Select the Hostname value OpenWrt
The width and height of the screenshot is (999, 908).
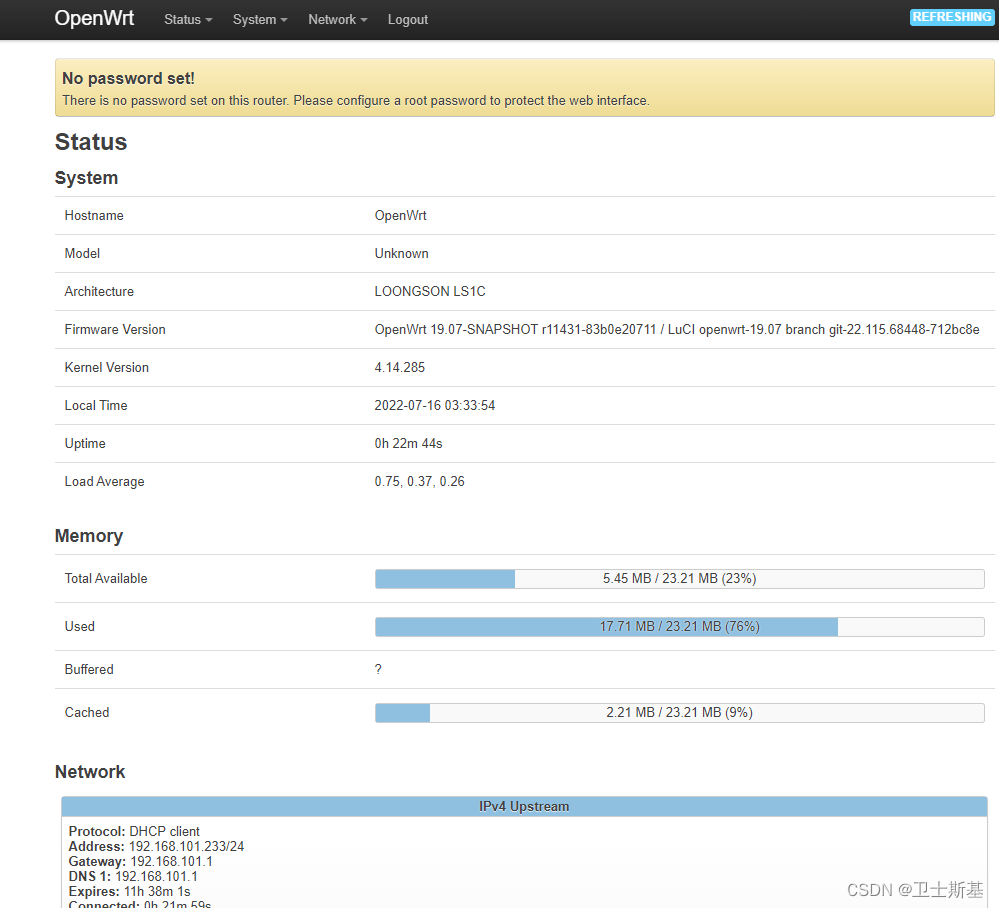coord(400,215)
